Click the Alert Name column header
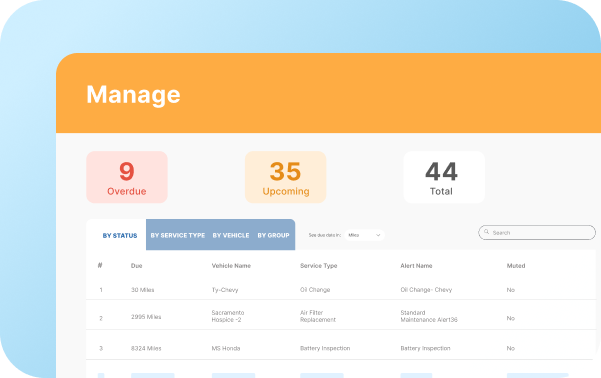This screenshot has width=601, height=378. click(416, 266)
